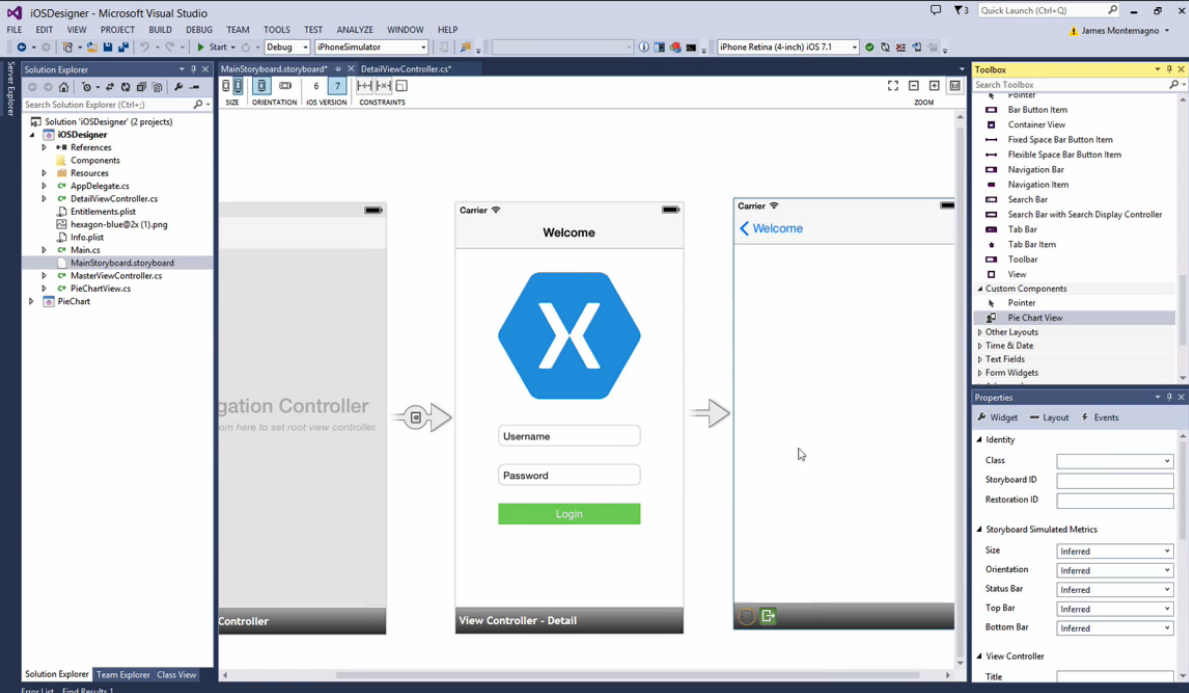Click the designer horizontal scrollbar
Image resolution: width=1189 pixels, height=693 pixels.
[x=628, y=675]
